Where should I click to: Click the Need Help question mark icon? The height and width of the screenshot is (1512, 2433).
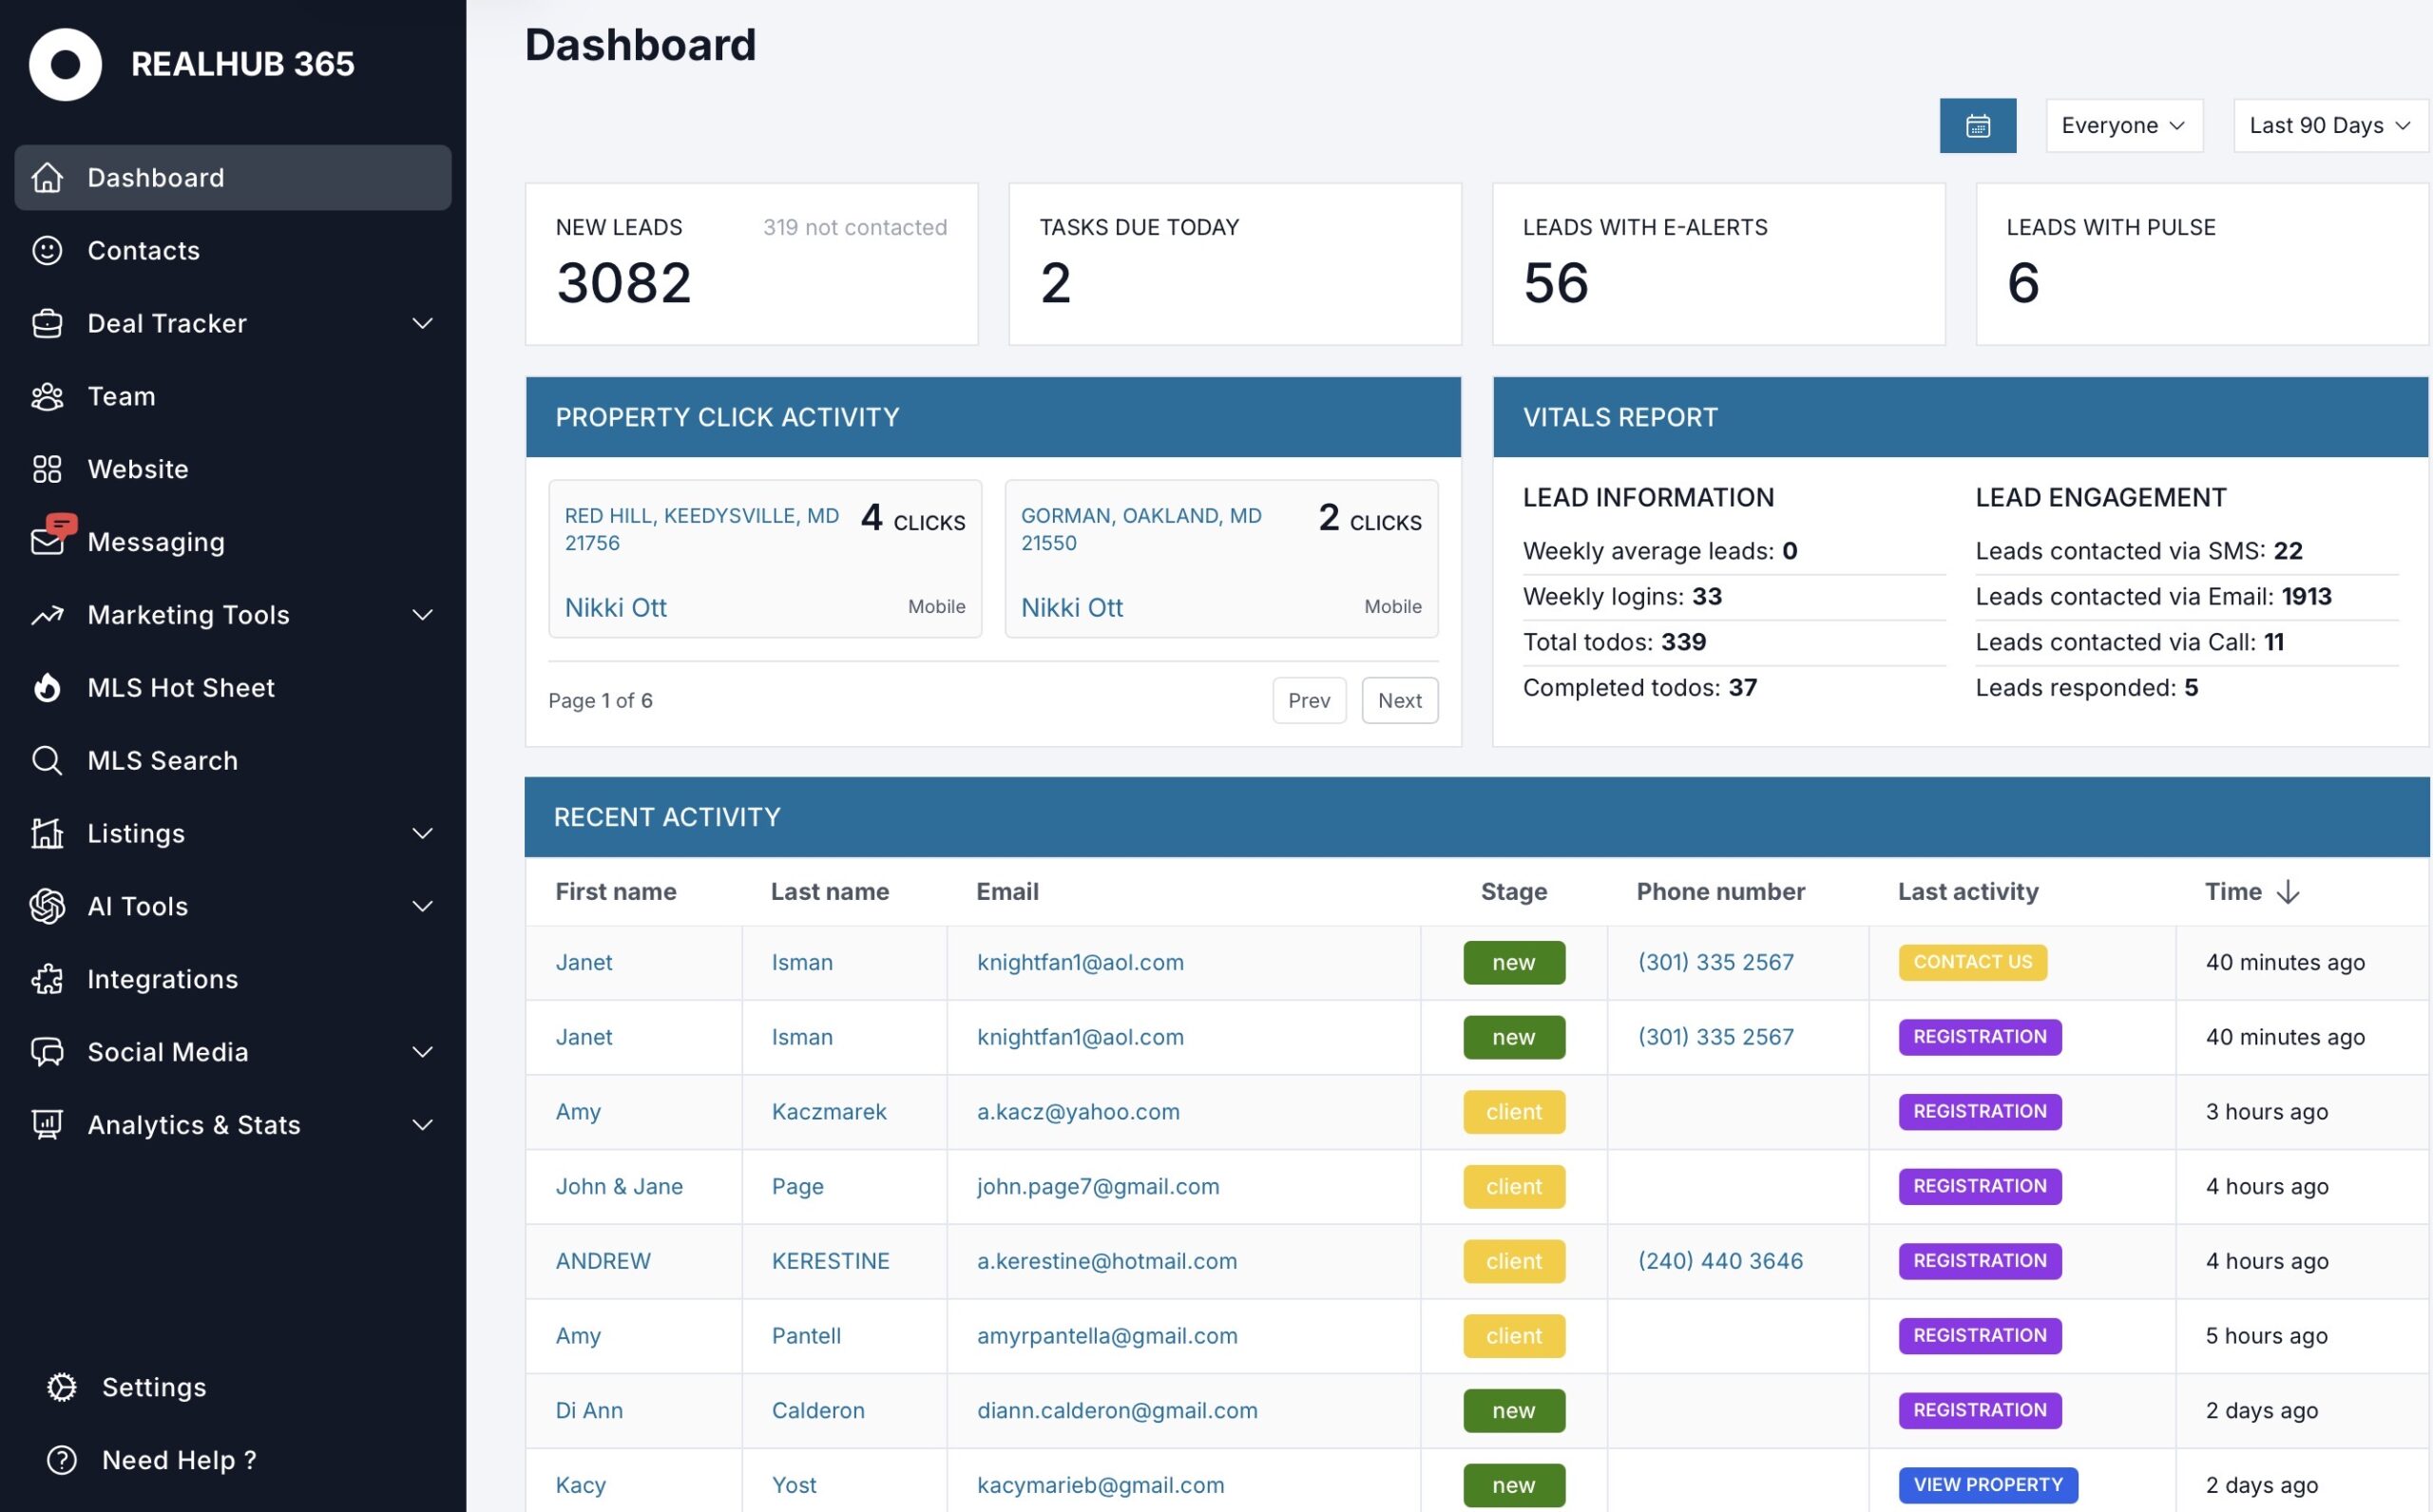tap(62, 1460)
